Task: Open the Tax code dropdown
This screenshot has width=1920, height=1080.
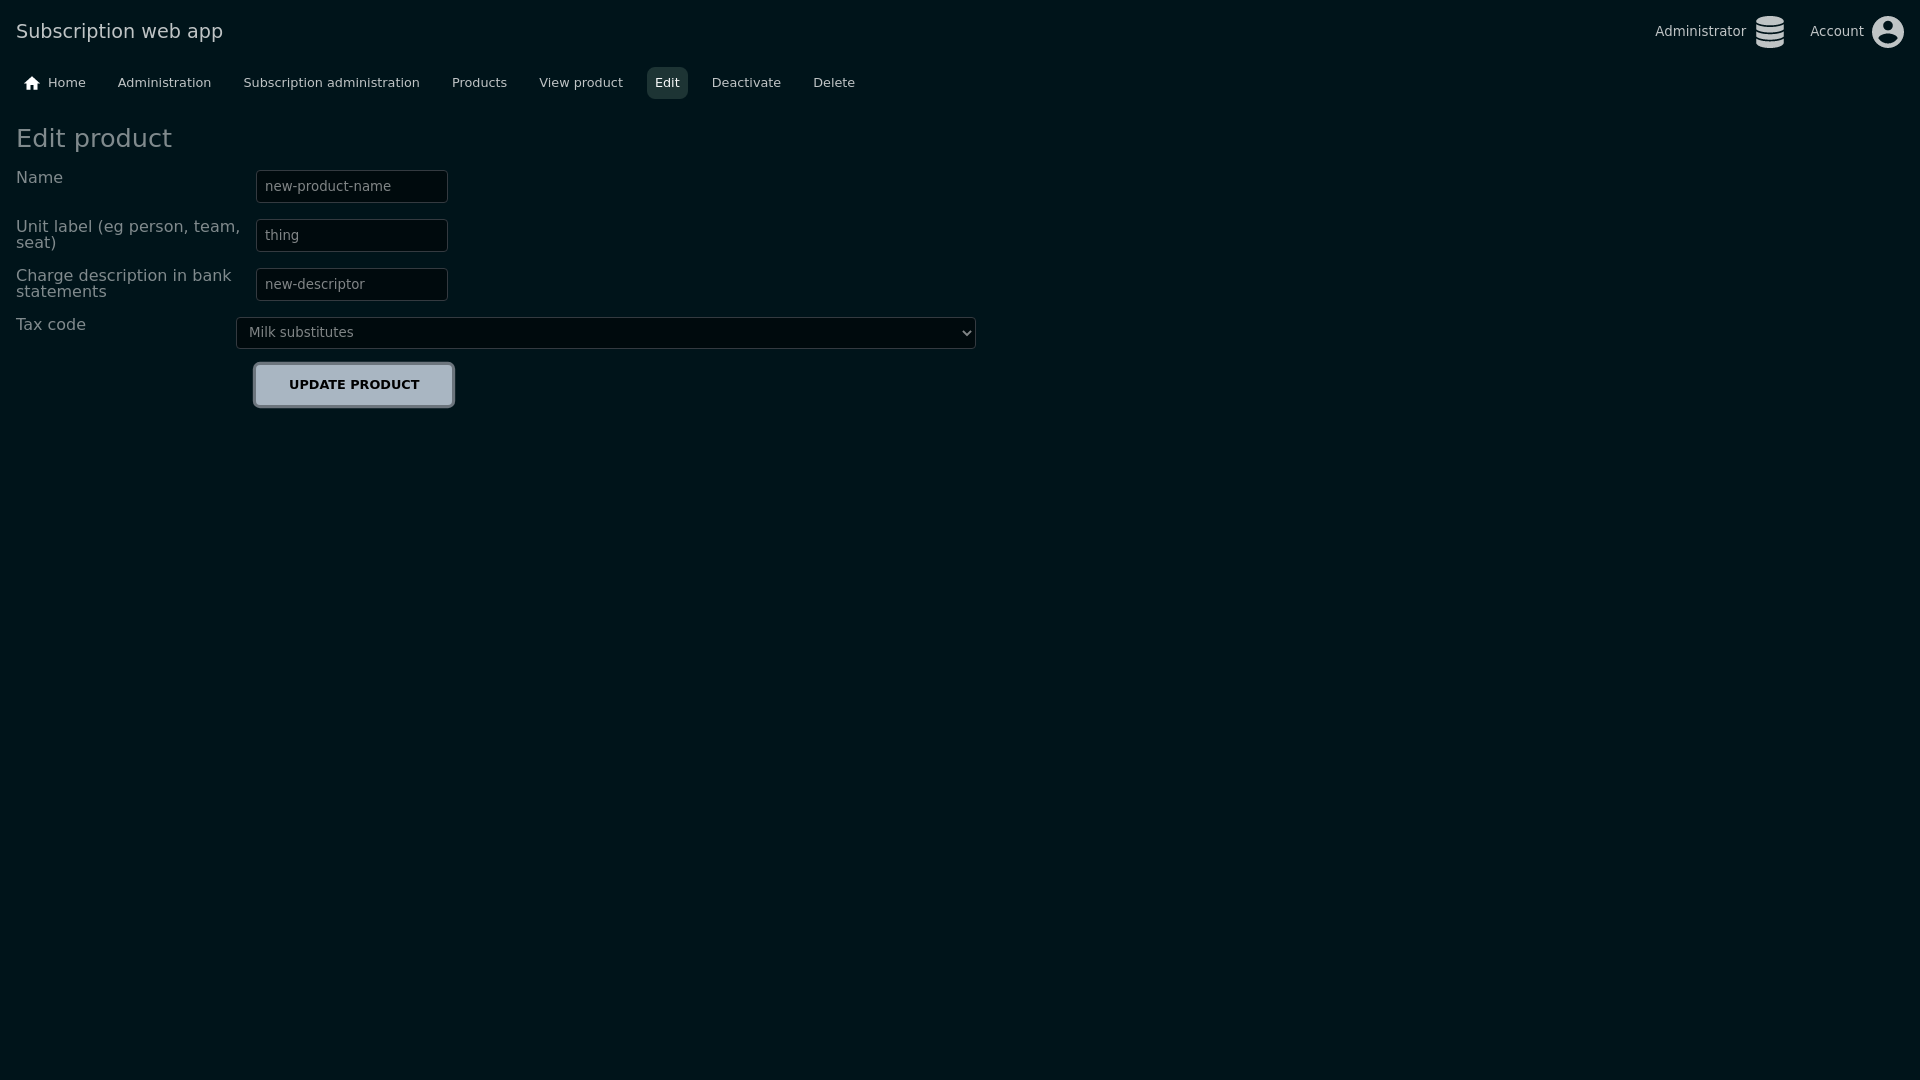Action: (604, 333)
